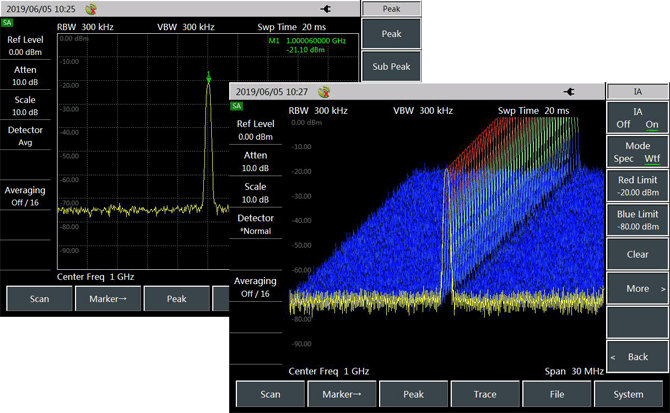Toggle the IA Off/On softkey
Viewport: 670px width, 413px height.
click(637, 117)
